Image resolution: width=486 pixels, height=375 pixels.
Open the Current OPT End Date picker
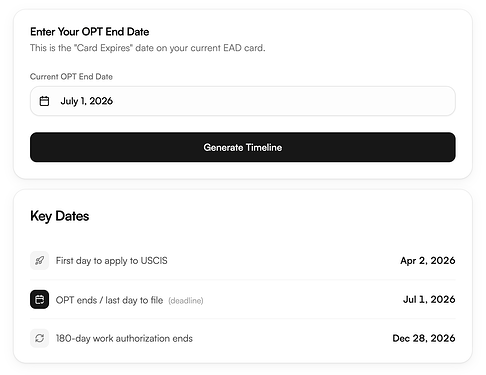(243, 101)
